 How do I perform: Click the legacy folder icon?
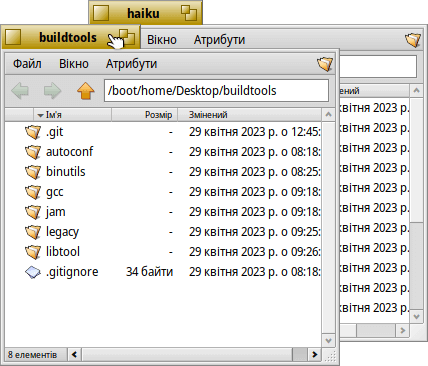click(33, 232)
